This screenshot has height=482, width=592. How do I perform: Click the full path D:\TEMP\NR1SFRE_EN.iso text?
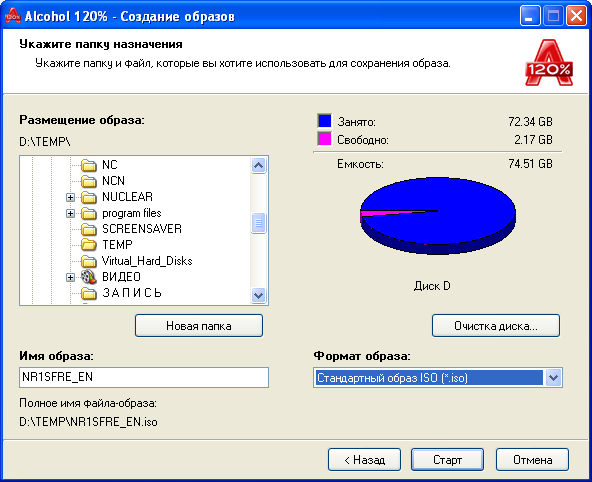[88, 422]
